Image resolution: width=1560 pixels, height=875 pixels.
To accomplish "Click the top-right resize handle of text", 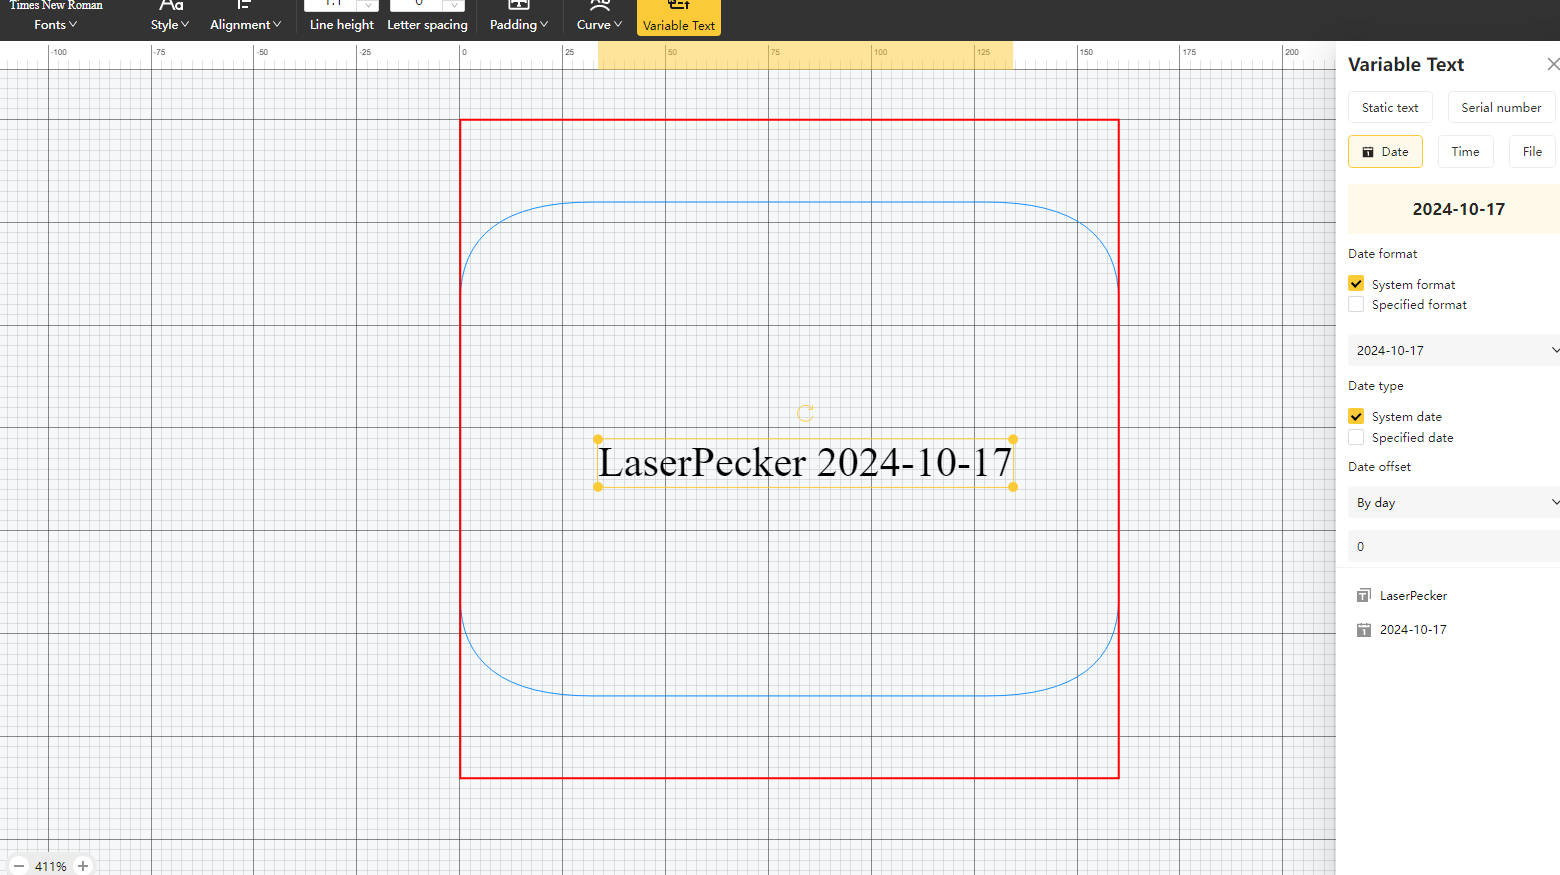I will coord(1013,439).
